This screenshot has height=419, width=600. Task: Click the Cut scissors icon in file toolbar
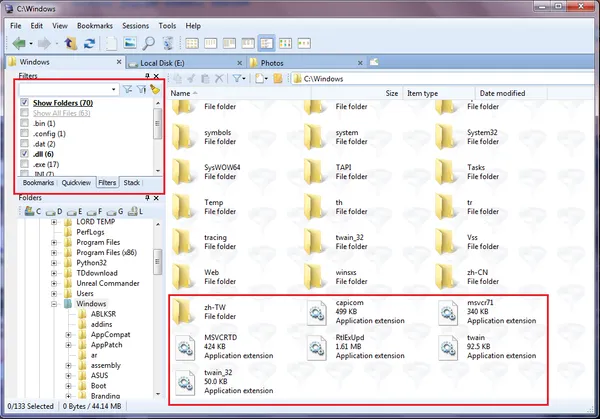click(x=191, y=78)
